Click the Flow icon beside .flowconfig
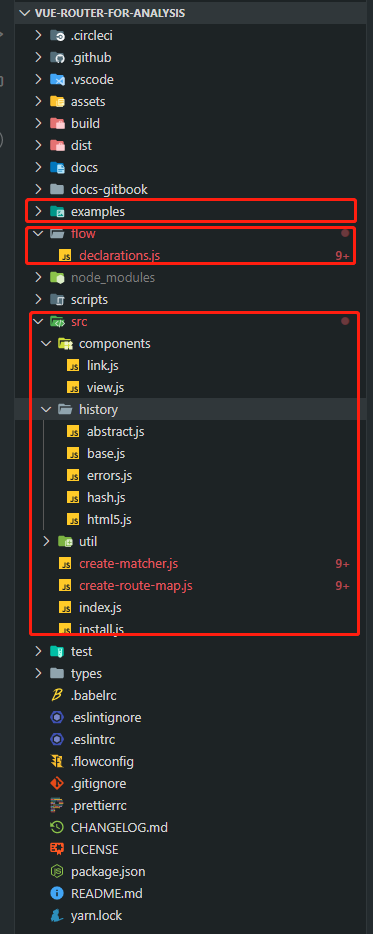The image size is (373, 934). coord(57,761)
